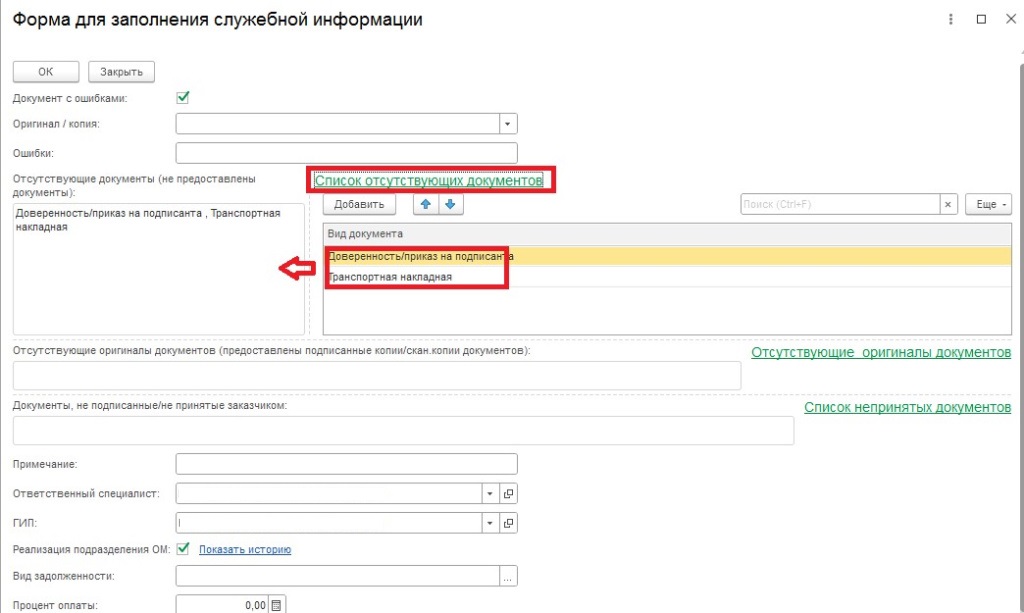Expand the Ответственный специалист dropdown
Viewport: 1024px width, 613px height.
(x=490, y=494)
